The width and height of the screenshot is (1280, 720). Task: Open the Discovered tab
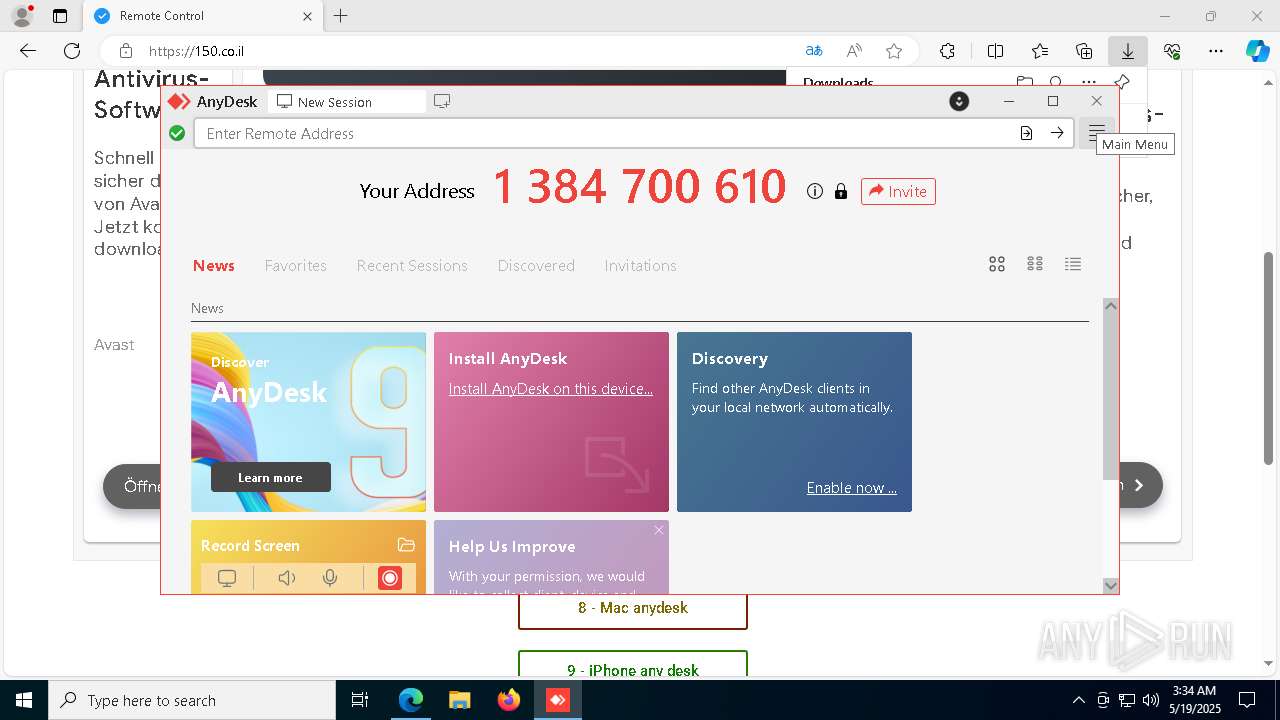tap(536, 265)
